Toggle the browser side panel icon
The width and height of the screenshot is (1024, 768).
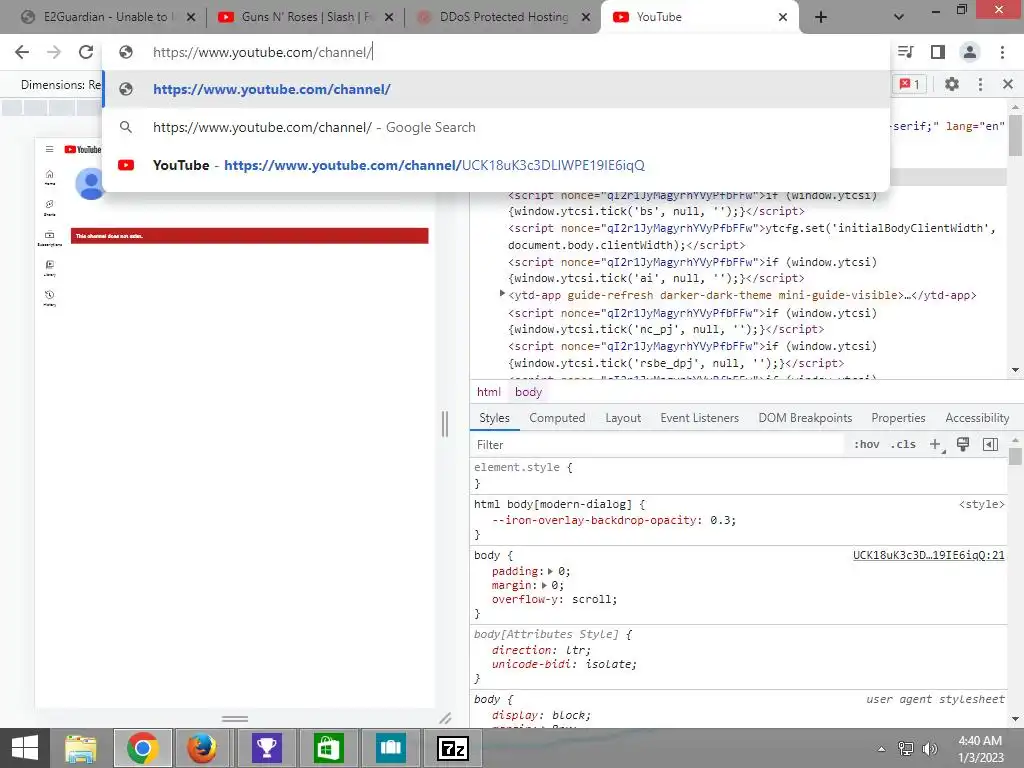tap(938, 52)
